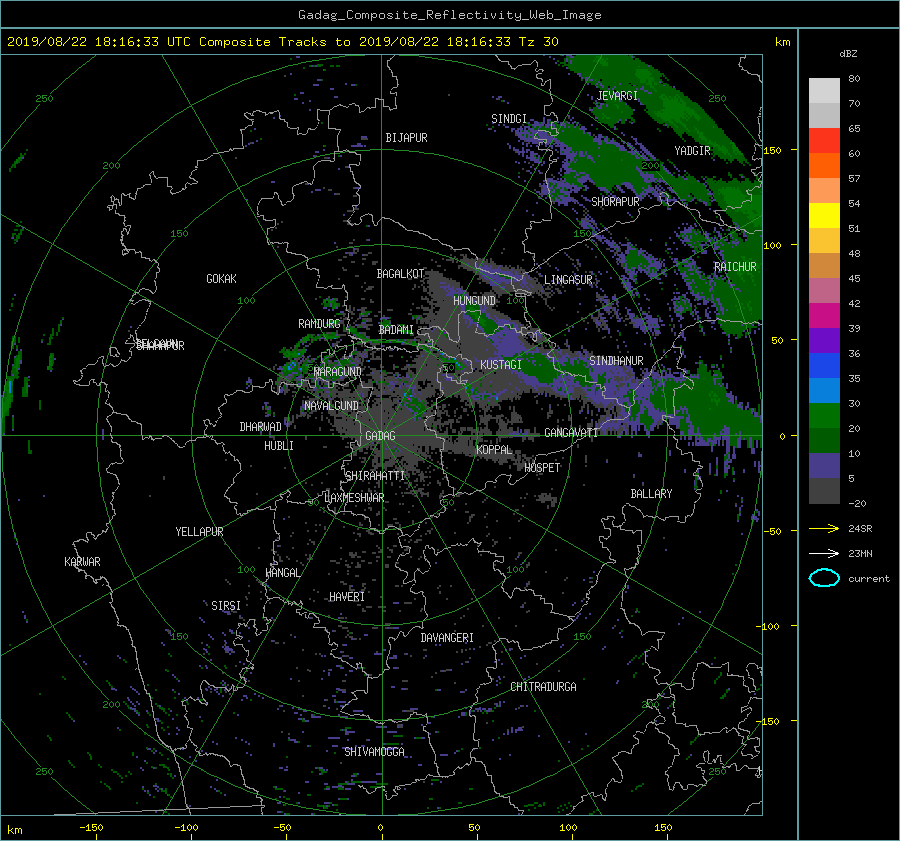Select the YELLAPUR label

[x=199, y=532]
